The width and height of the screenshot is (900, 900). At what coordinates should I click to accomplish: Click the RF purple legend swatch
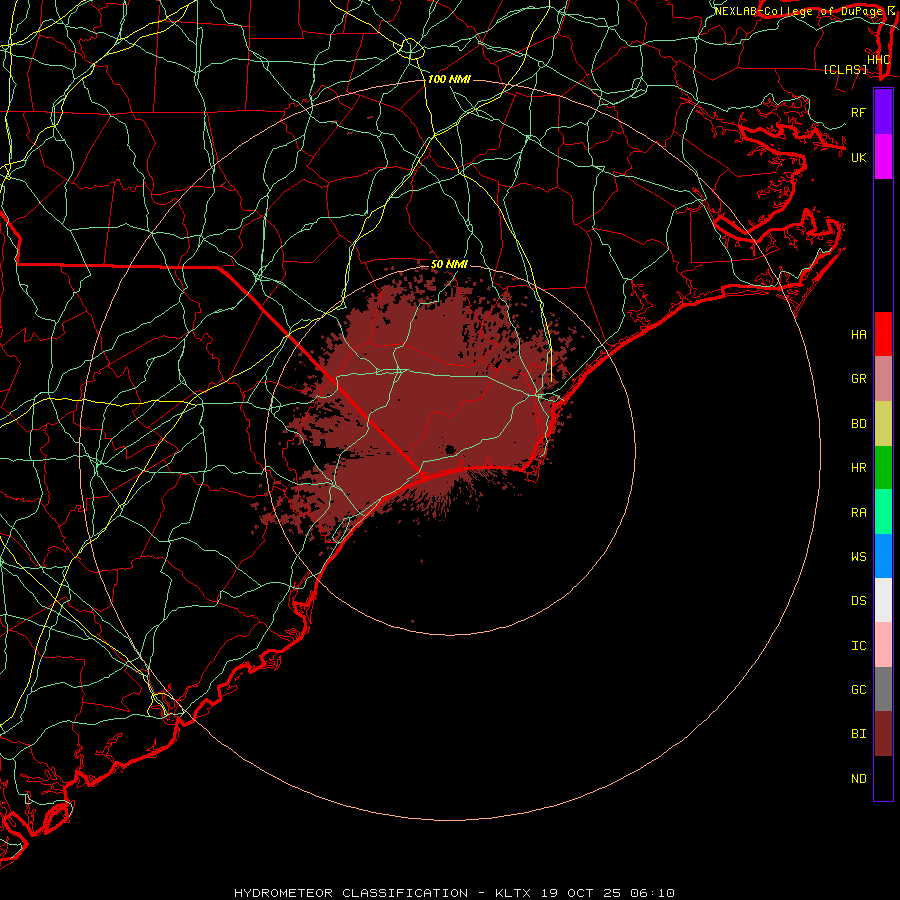[883, 112]
